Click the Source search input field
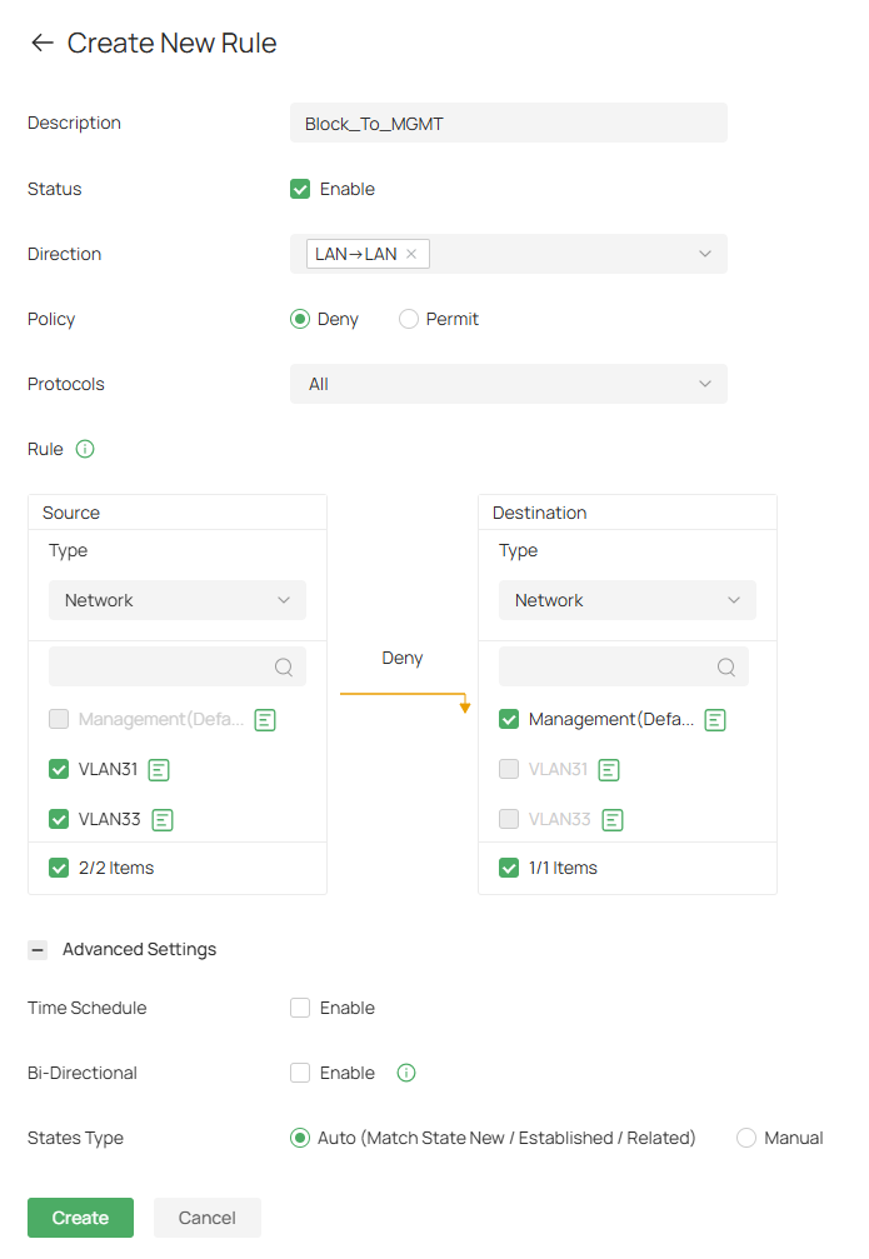The image size is (869, 1259). point(178,667)
